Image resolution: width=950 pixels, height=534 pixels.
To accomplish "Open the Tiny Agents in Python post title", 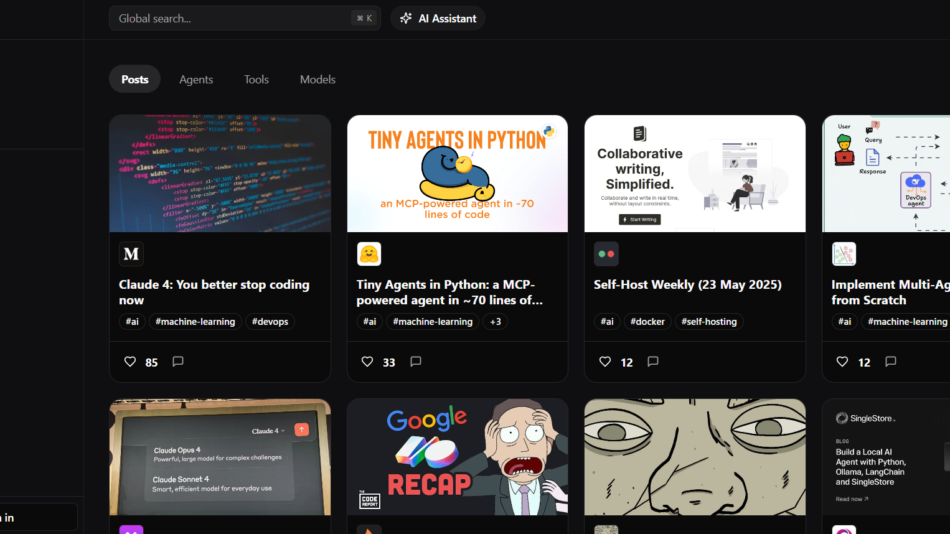I will coord(450,292).
